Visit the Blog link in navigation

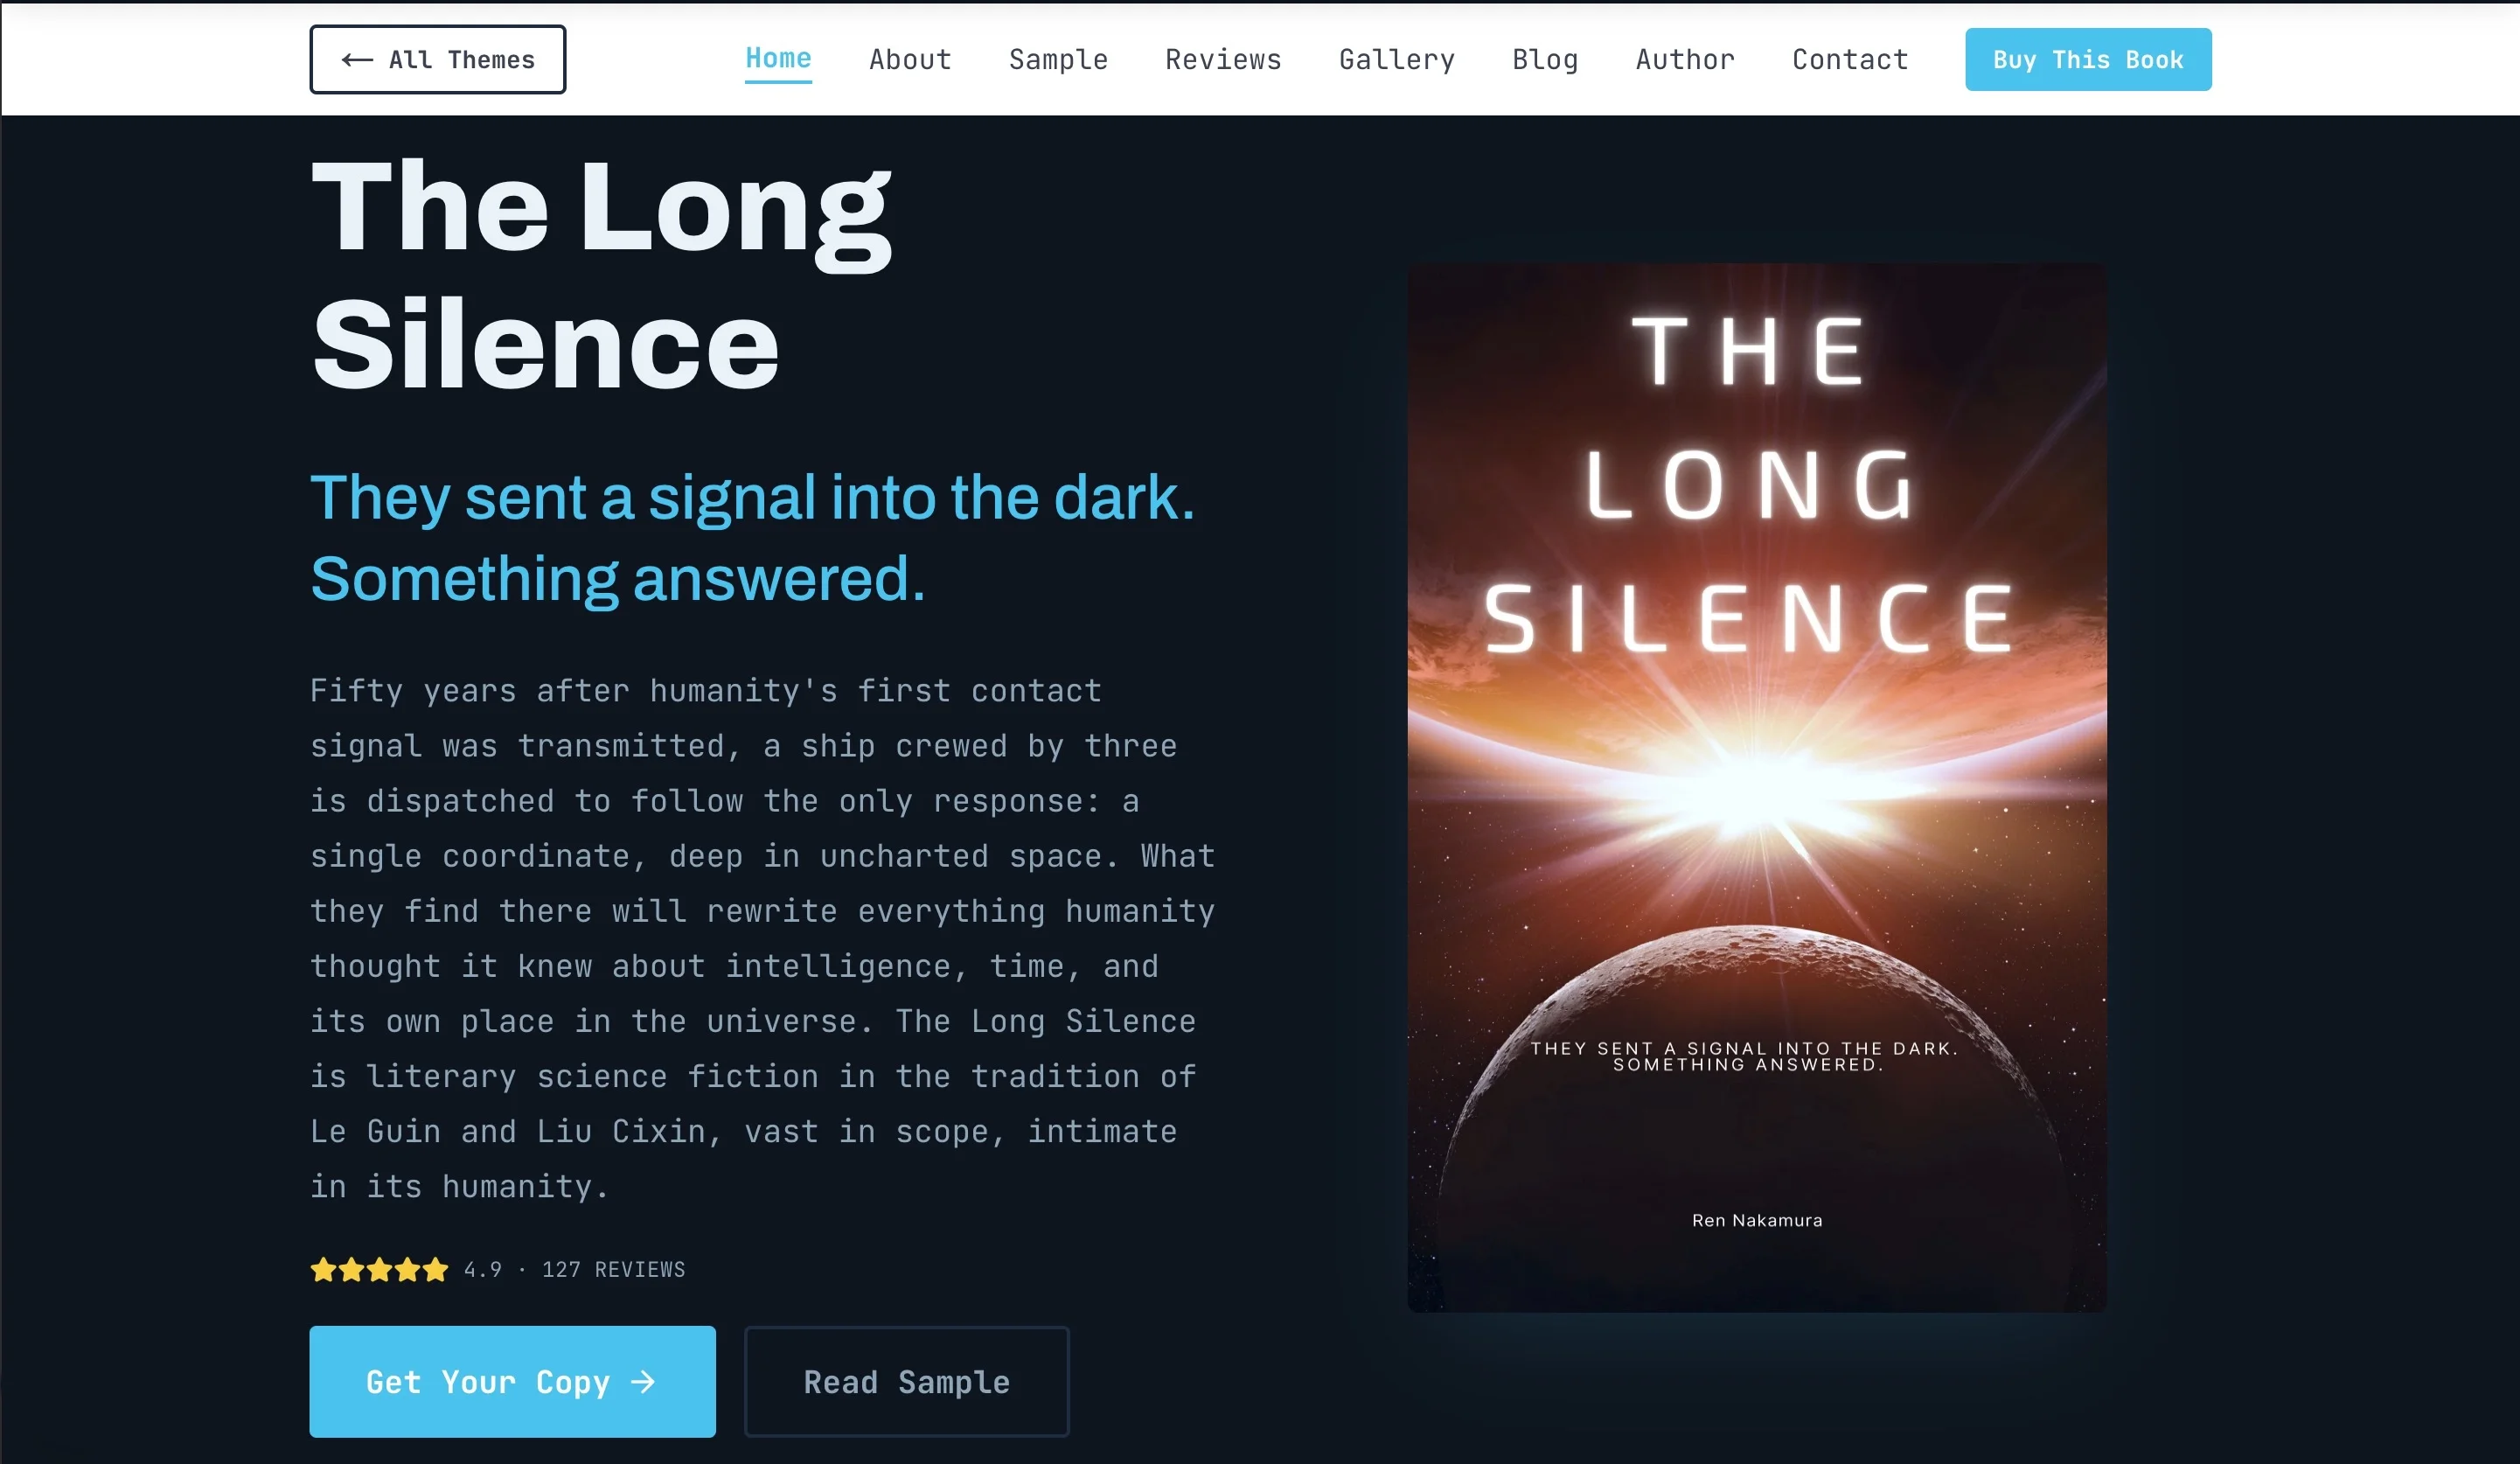pos(1545,60)
